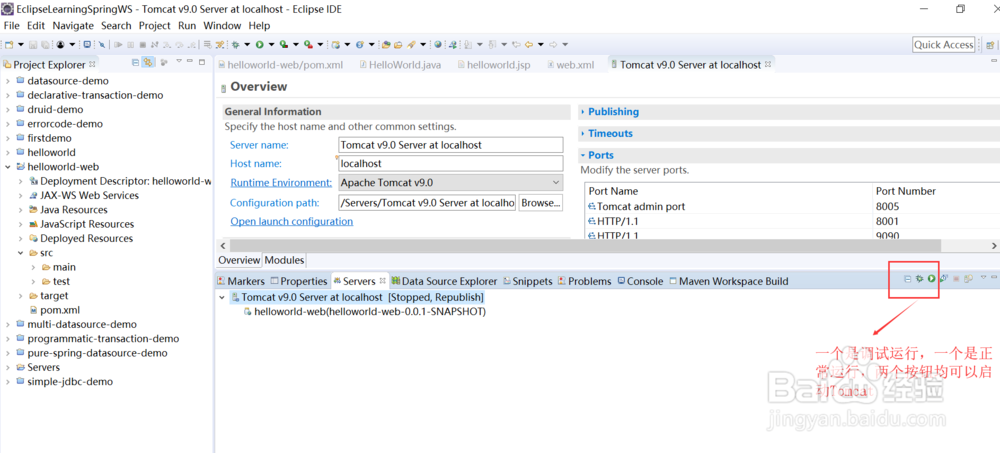Expand the Java Resources node
This screenshot has height=453, width=1000.
tap(20, 210)
